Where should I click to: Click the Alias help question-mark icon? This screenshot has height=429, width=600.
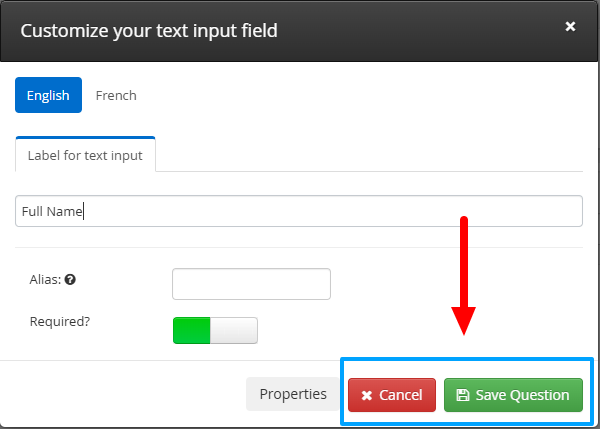tap(70, 280)
